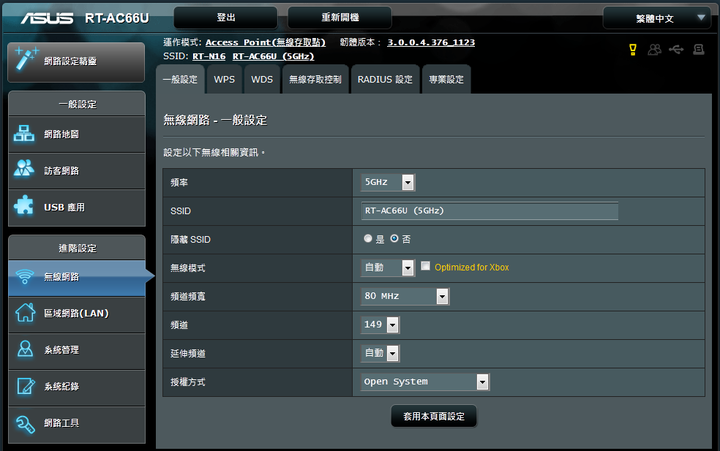The image size is (720, 451).
Task: Select 是 to hide the SSID
Action: (367, 238)
